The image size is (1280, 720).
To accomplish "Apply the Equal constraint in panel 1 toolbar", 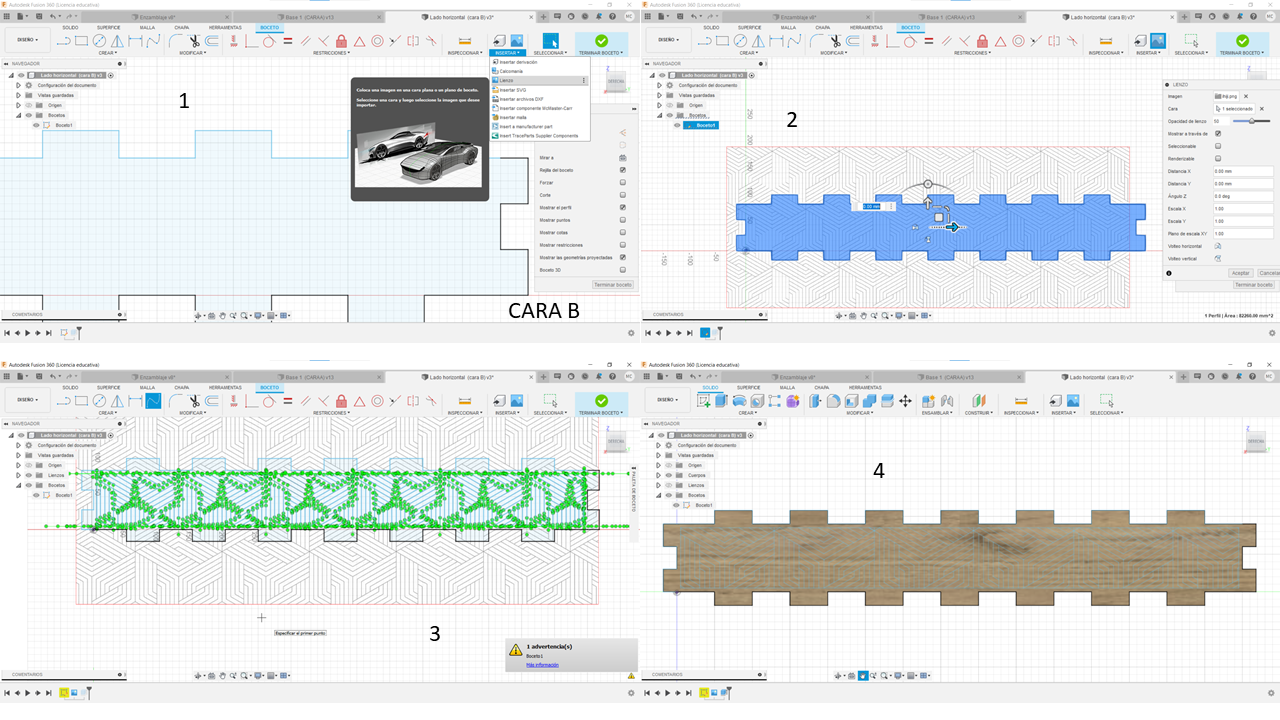I will point(288,40).
